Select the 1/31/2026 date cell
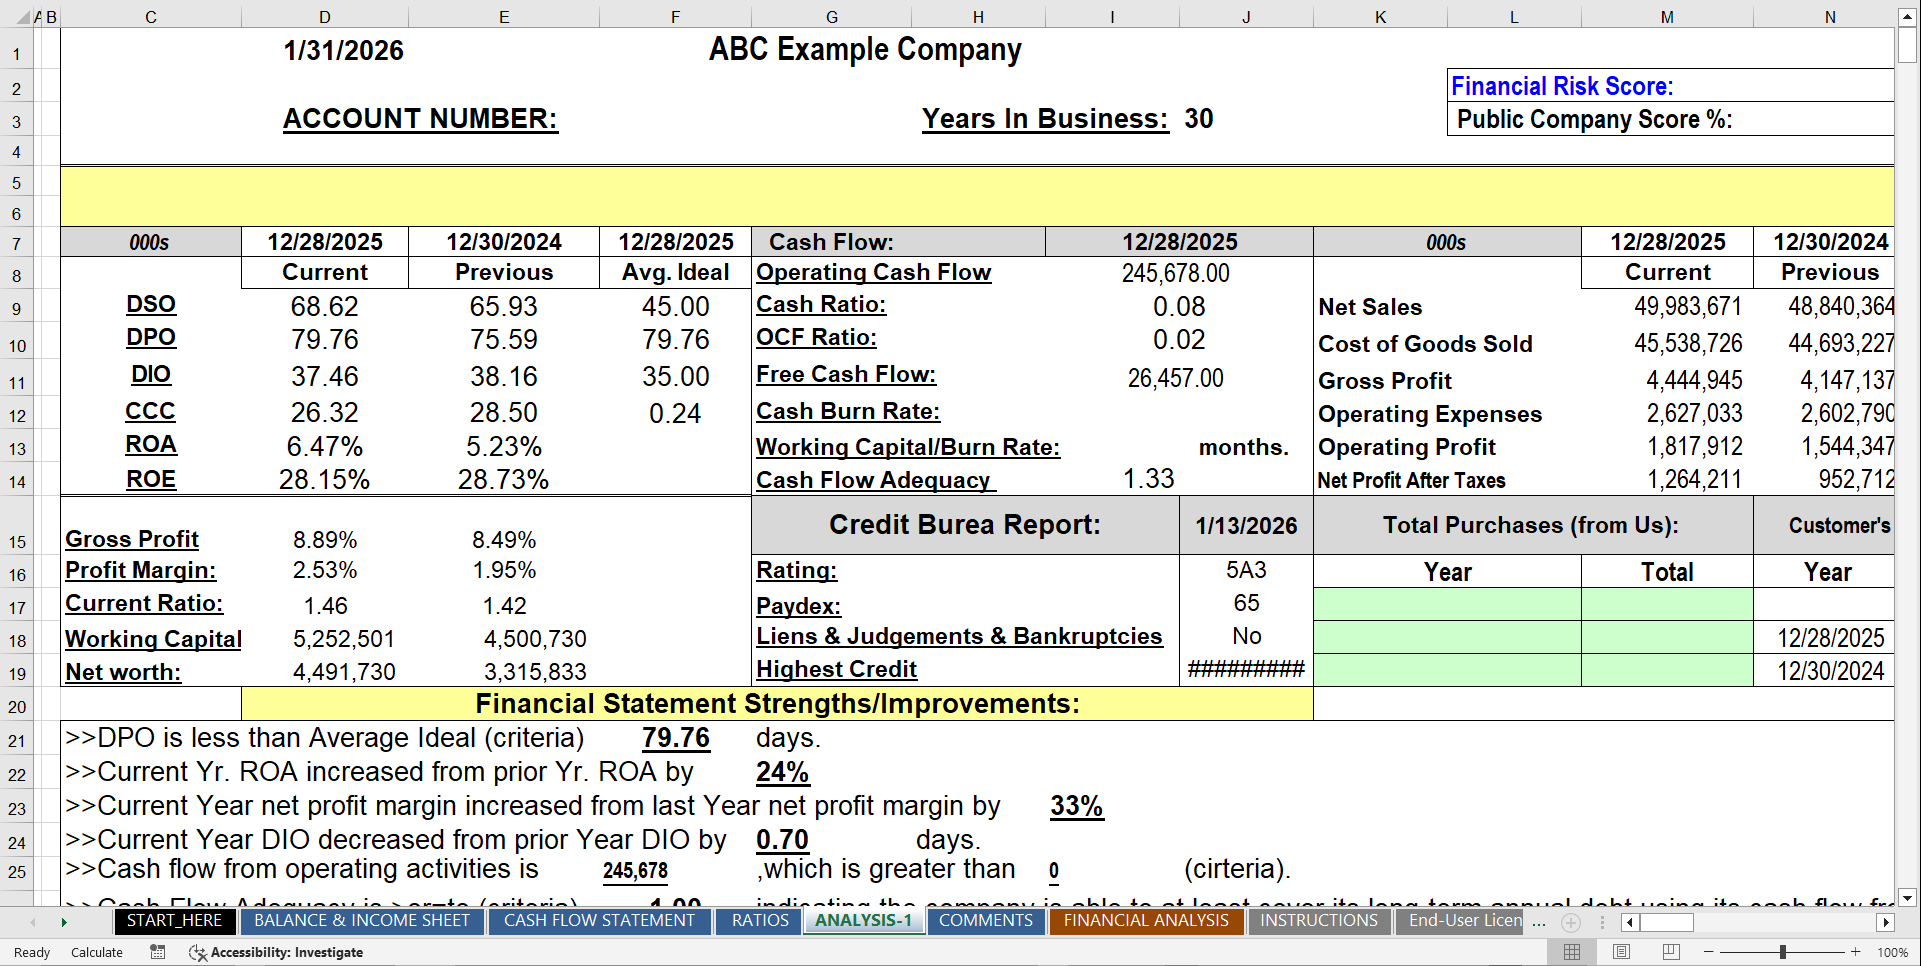 pyautogui.click(x=343, y=50)
